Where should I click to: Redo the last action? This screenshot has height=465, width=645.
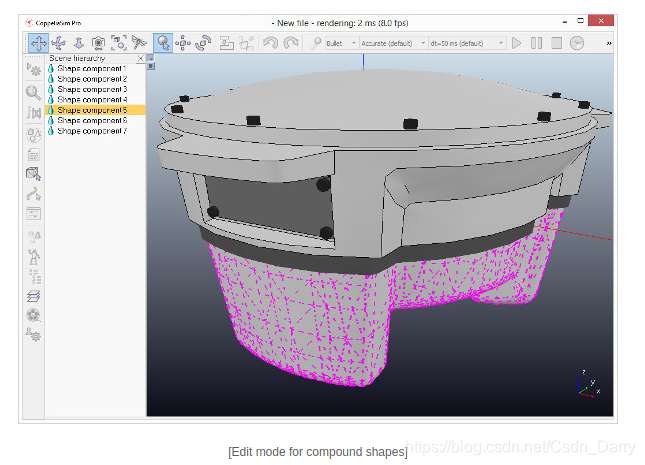[x=291, y=43]
